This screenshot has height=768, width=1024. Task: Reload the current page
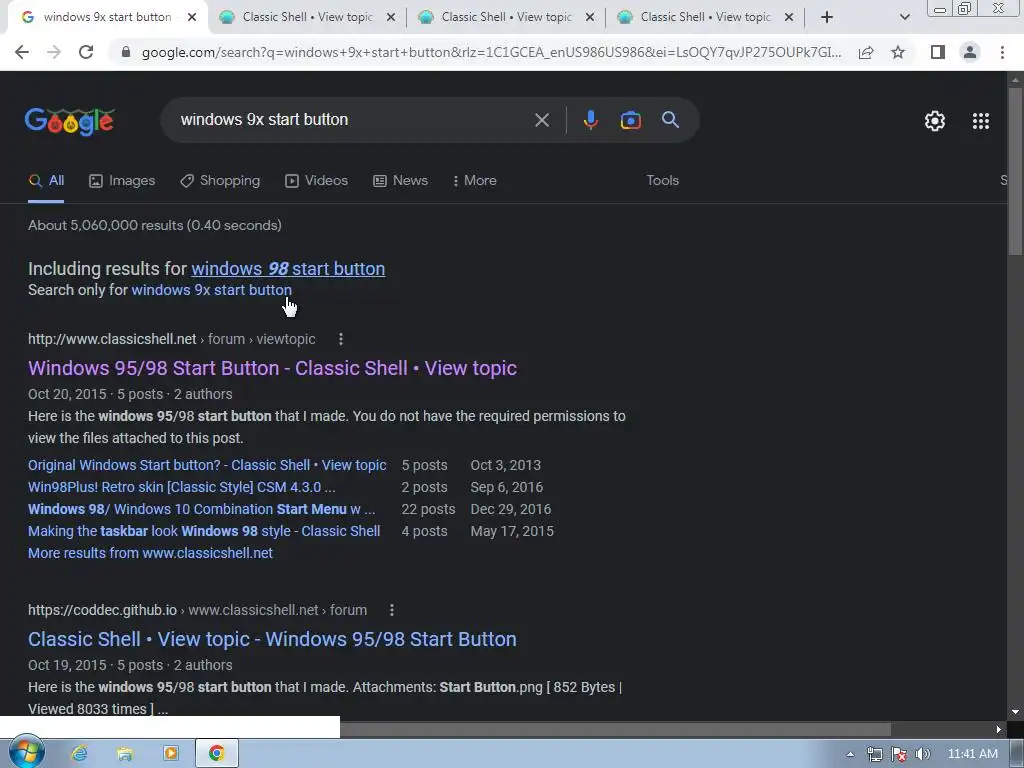(86, 52)
